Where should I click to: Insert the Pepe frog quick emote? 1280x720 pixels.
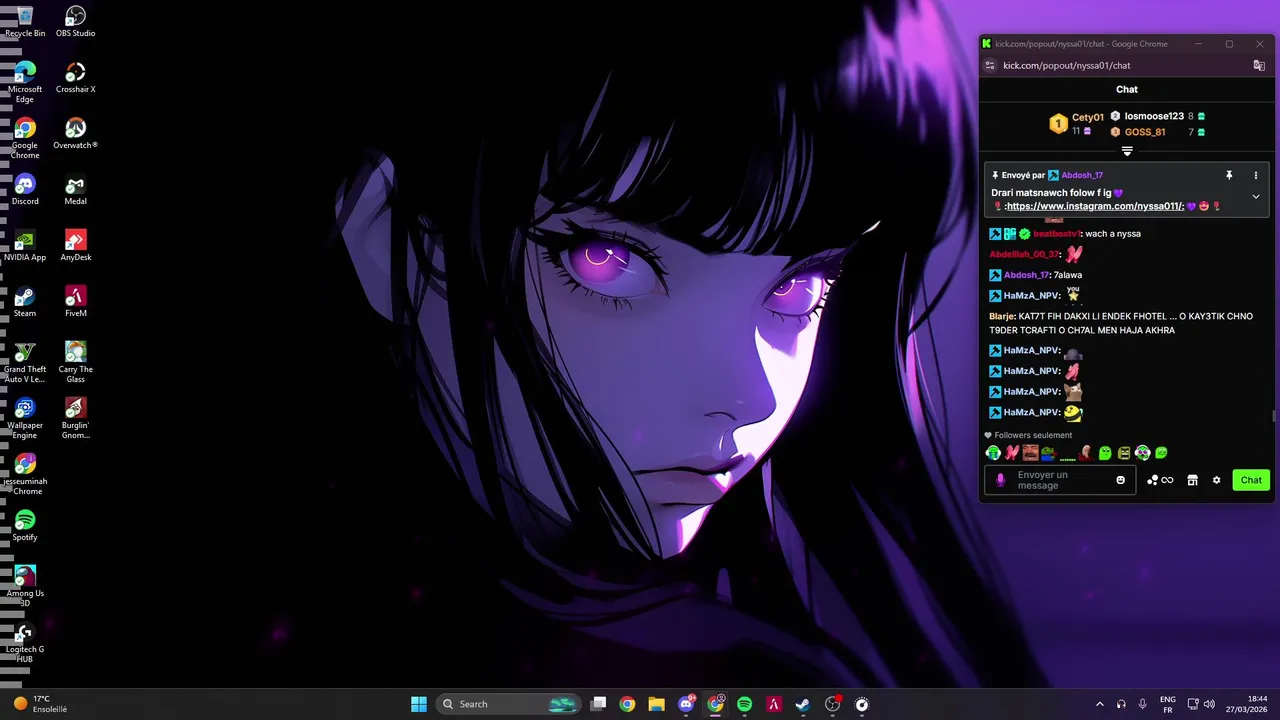pyautogui.click(x=1049, y=453)
